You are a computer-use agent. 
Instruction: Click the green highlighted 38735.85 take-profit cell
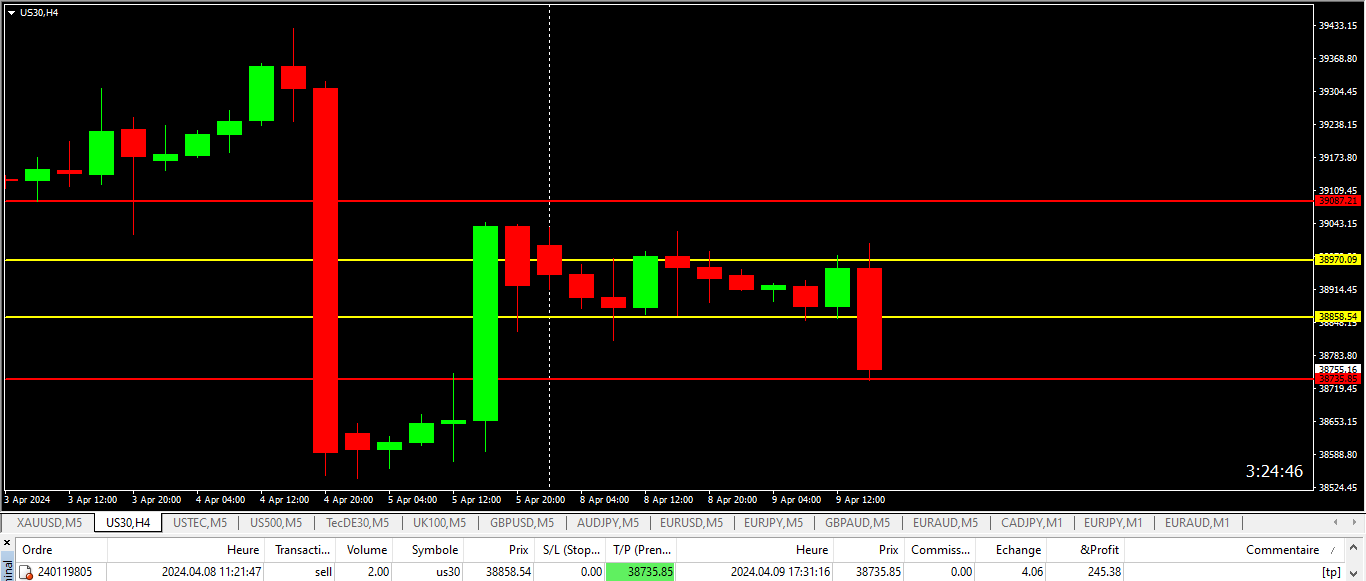pos(641,572)
